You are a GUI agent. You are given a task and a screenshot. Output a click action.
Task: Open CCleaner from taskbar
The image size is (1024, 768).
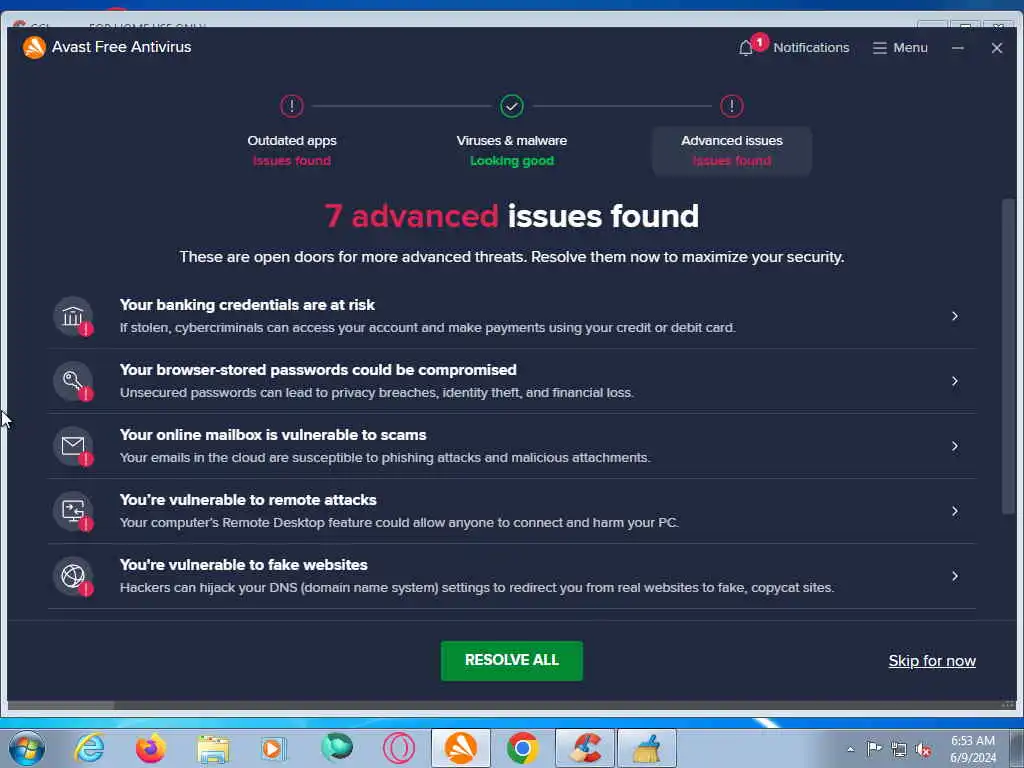[584, 748]
